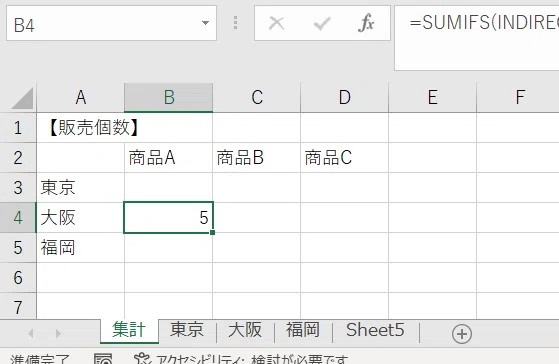Select column D header
The image size is (559, 364).
344,98
